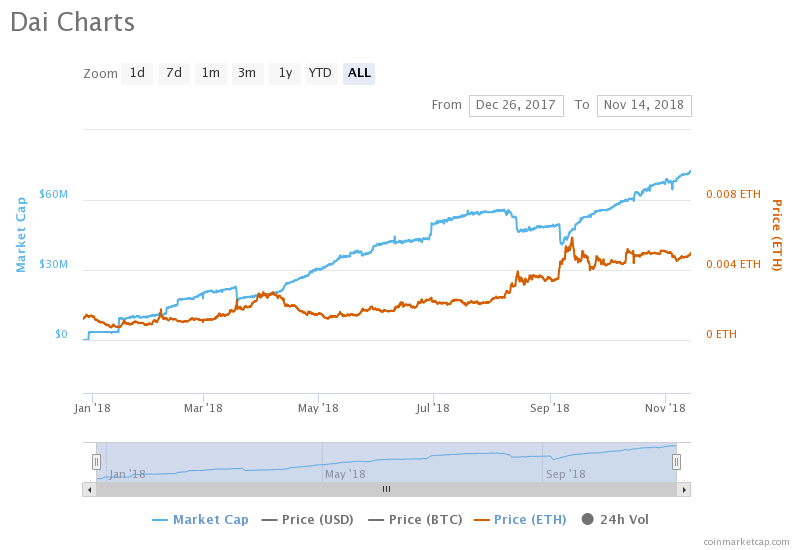The width and height of the screenshot is (800, 550).
Task: Click the navigator May '18 label
Action: pos(345,474)
